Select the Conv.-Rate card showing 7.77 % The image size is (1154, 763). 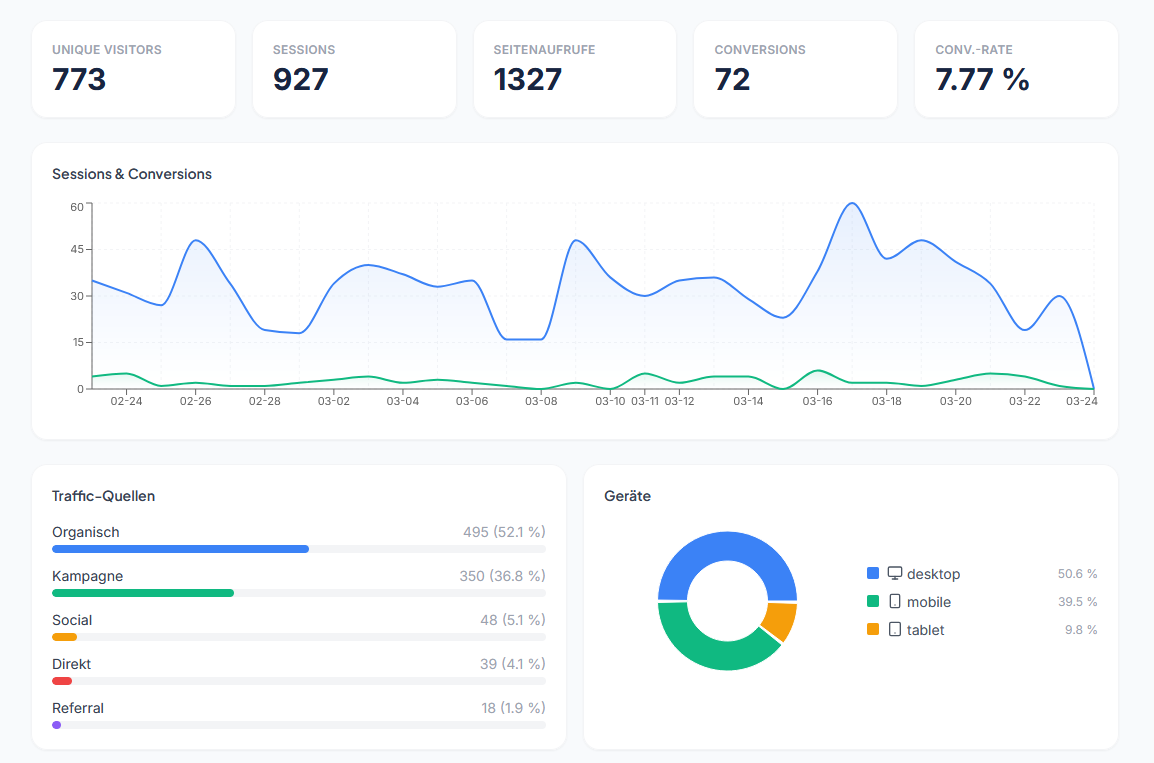click(1016, 69)
